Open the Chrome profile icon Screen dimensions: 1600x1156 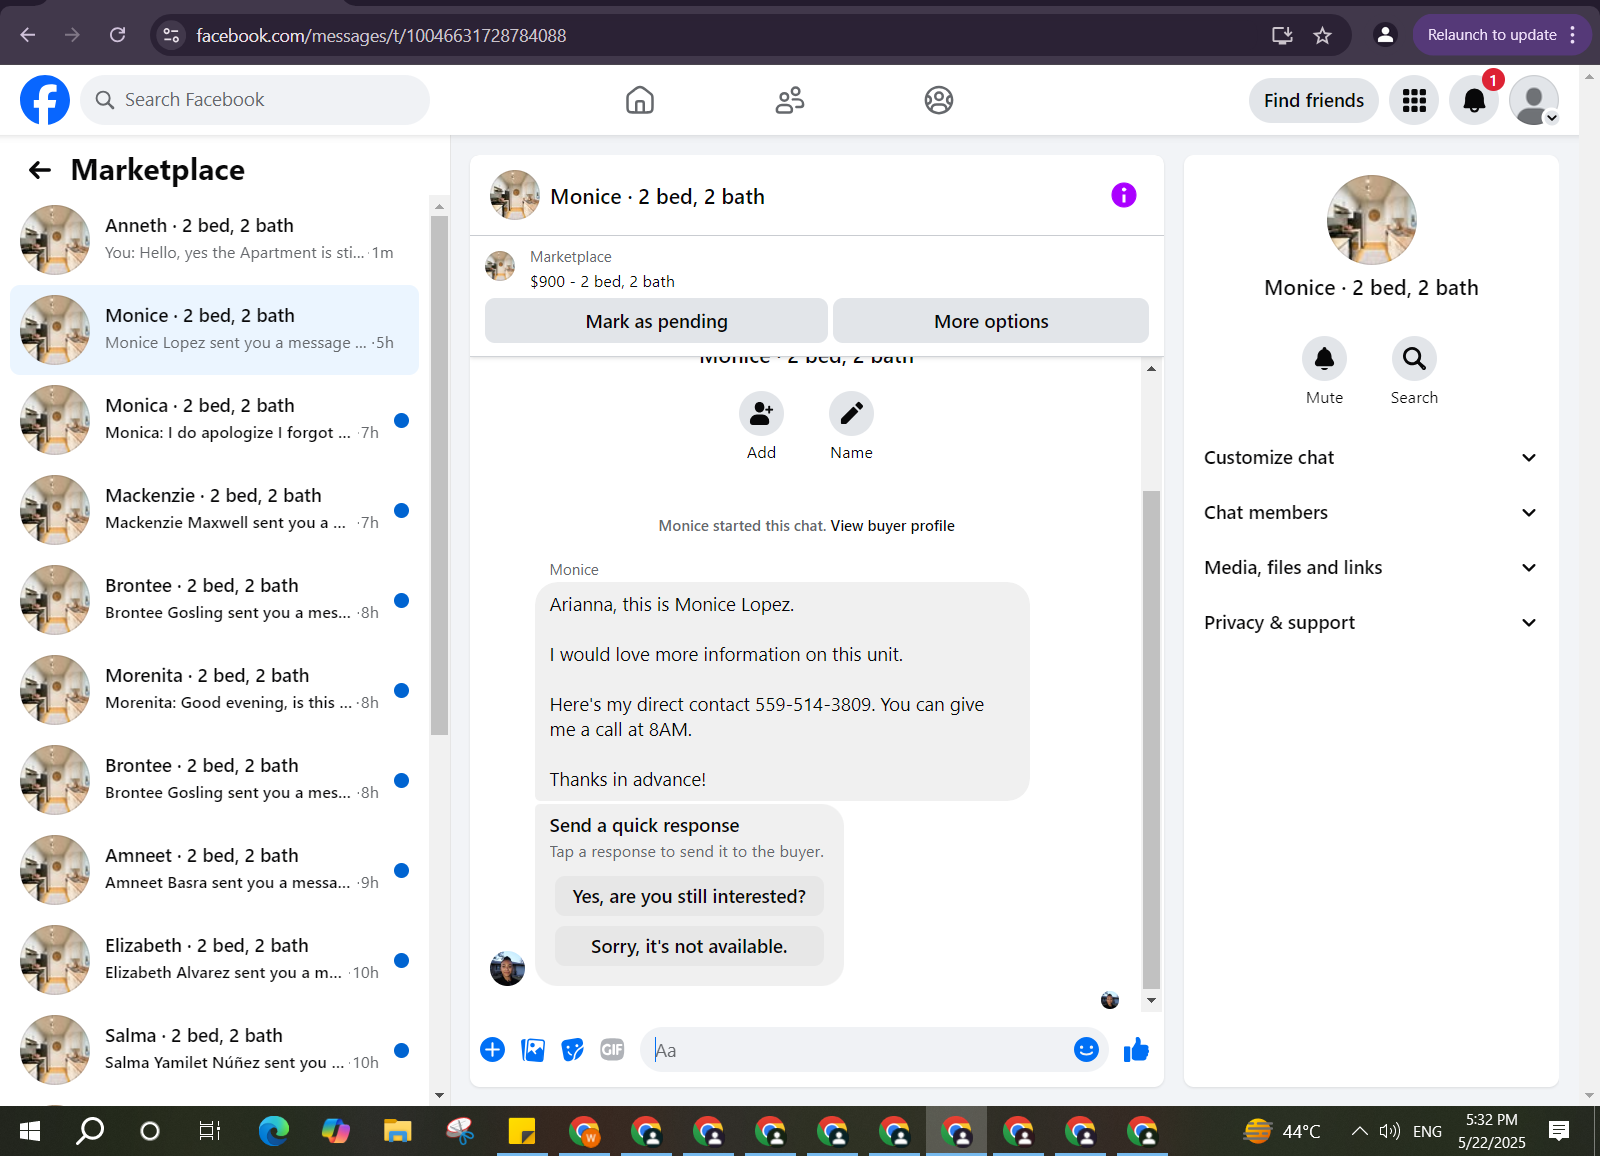pyautogui.click(x=1385, y=35)
